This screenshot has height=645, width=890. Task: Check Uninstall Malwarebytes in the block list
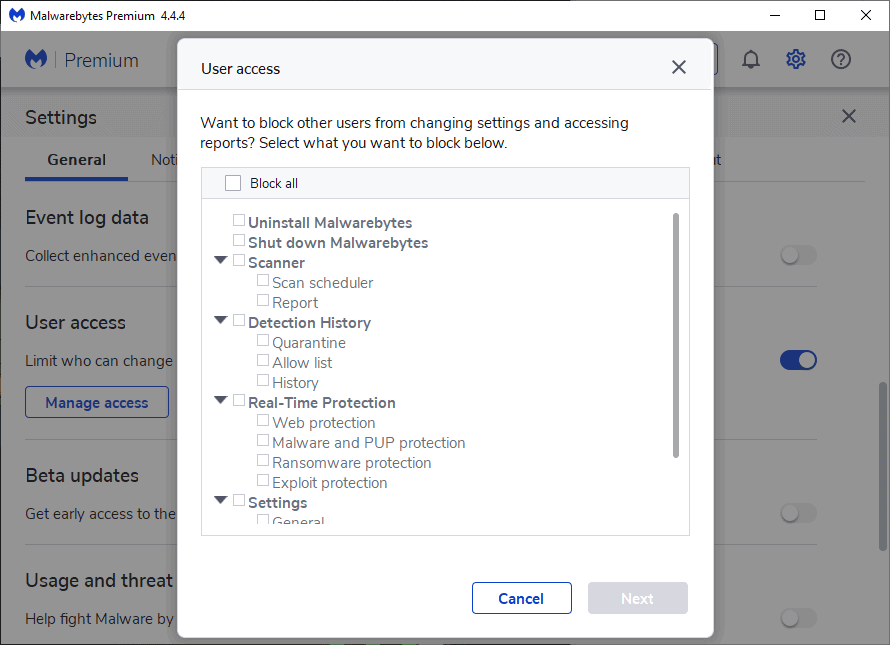[x=238, y=219]
